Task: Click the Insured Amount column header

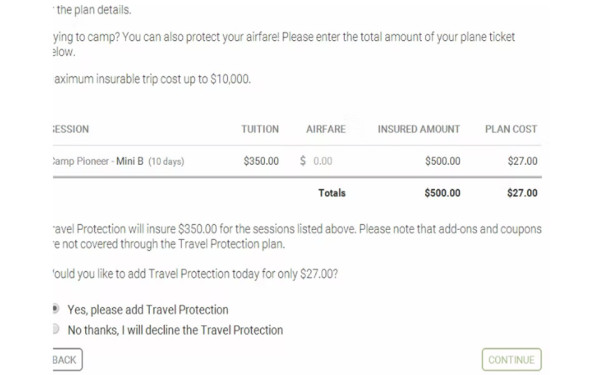Action: (419, 129)
